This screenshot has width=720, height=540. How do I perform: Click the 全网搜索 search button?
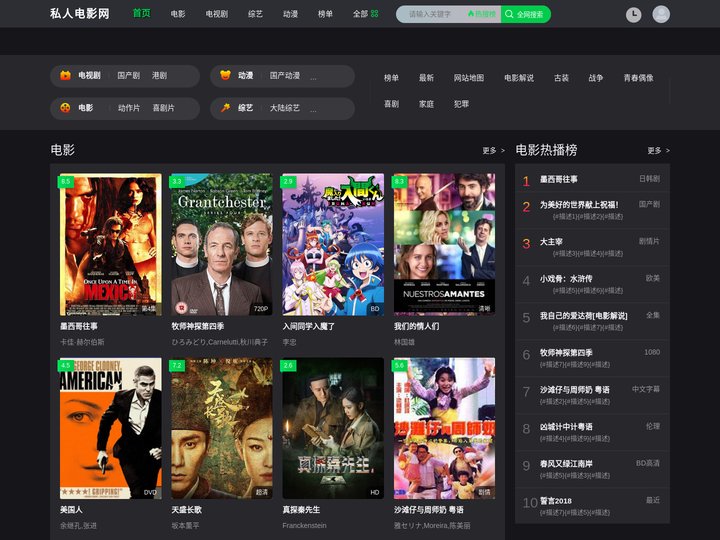click(526, 14)
